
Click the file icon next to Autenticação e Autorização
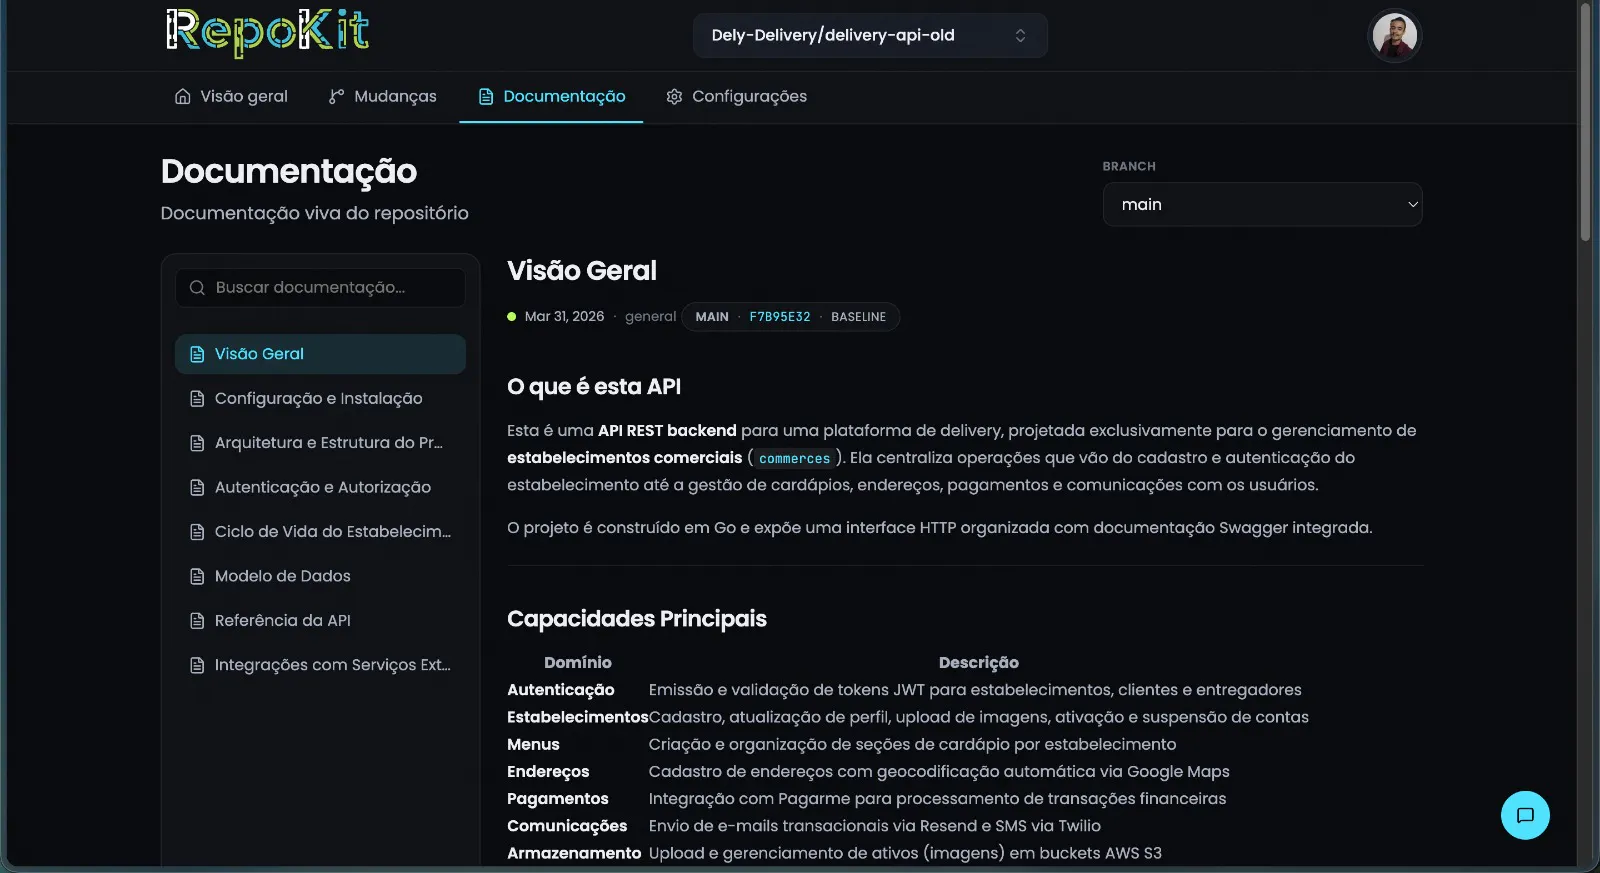(197, 487)
